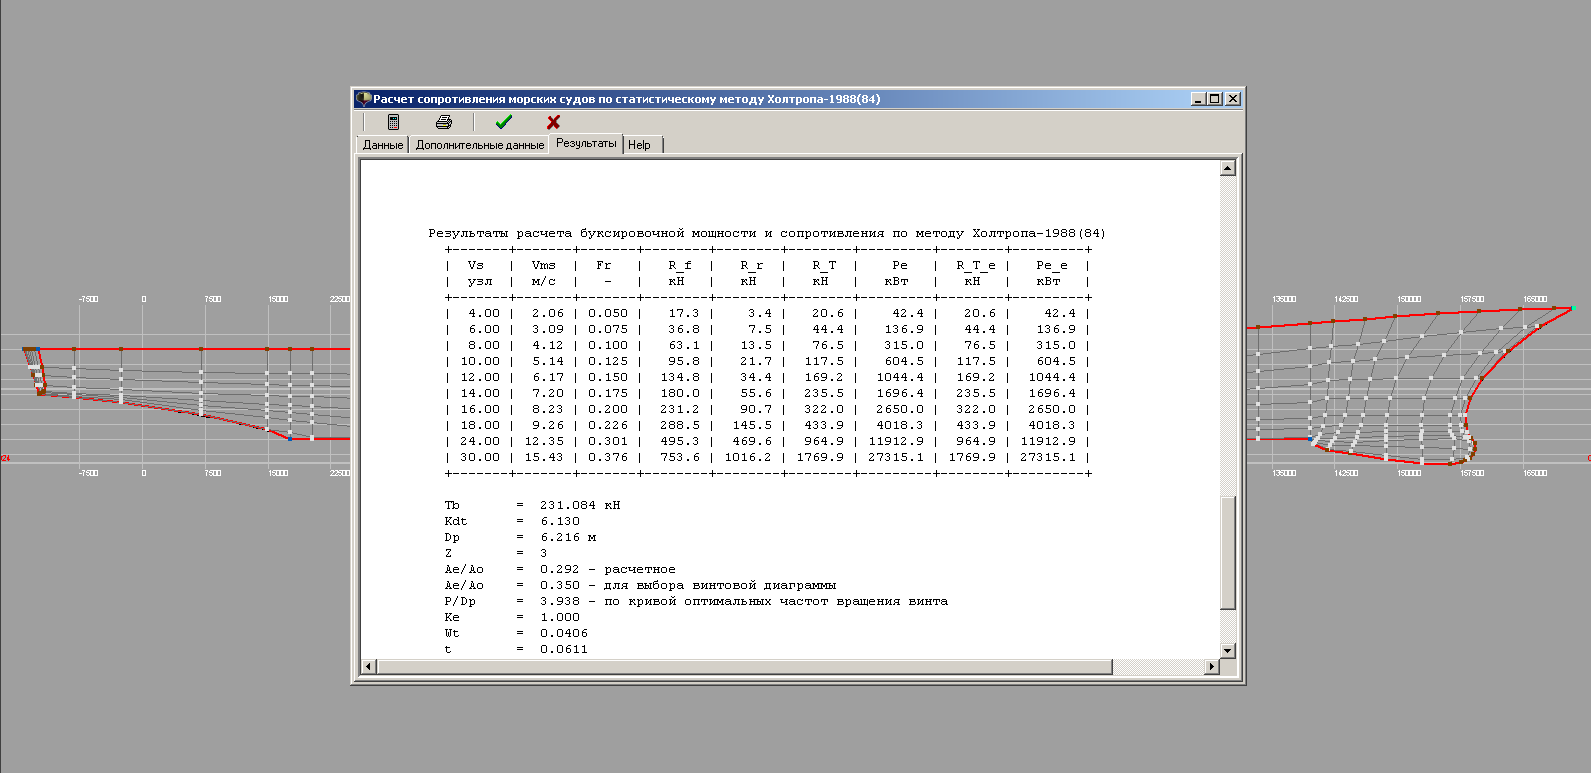Click the Tb = 231.084 кН result line
The height and width of the screenshot is (773, 1591).
click(x=532, y=506)
